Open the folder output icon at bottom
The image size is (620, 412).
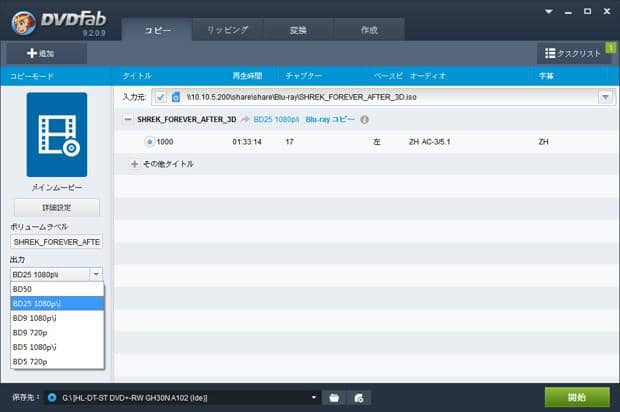pyautogui.click(x=334, y=397)
